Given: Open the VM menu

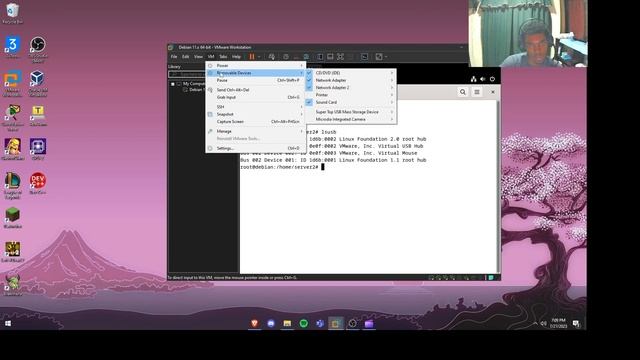Looking at the screenshot, I should tap(211, 57).
